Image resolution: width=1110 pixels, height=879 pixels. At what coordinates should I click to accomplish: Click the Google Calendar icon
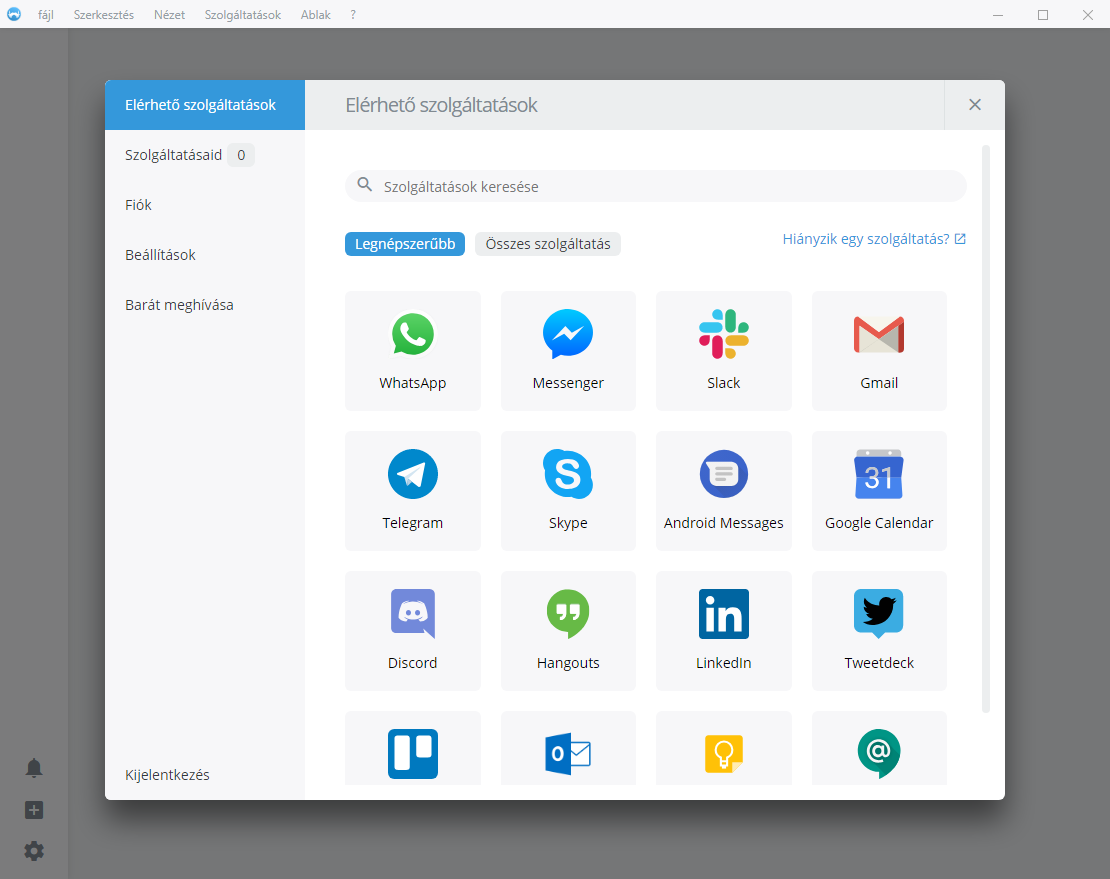tap(878, 475)
